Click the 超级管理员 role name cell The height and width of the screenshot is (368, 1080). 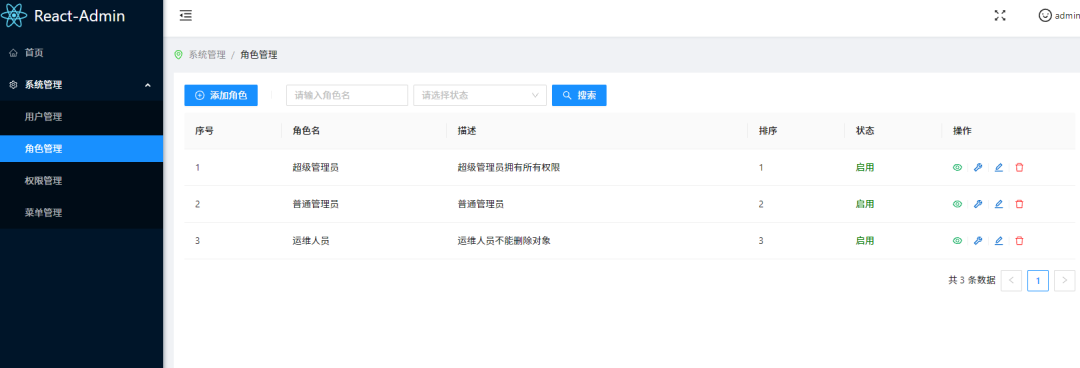(315, 167)
